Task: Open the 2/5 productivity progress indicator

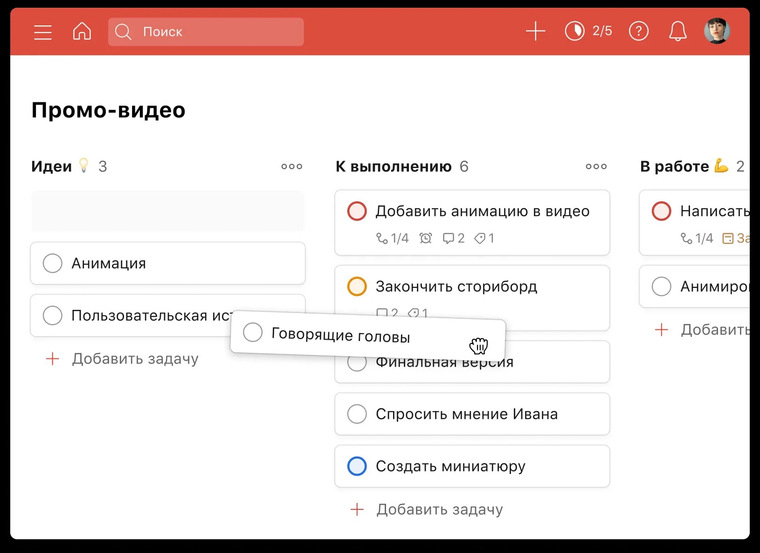Action: click(588, 32)
